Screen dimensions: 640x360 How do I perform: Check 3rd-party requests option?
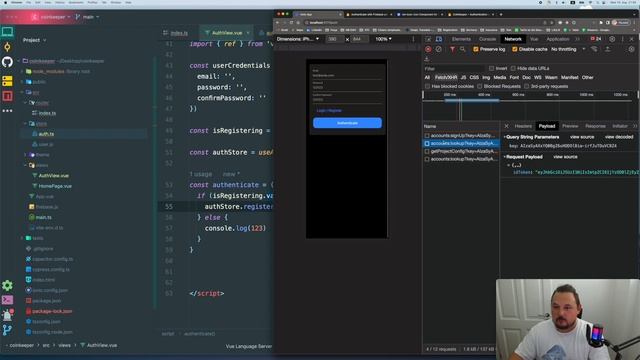[527, 87]
